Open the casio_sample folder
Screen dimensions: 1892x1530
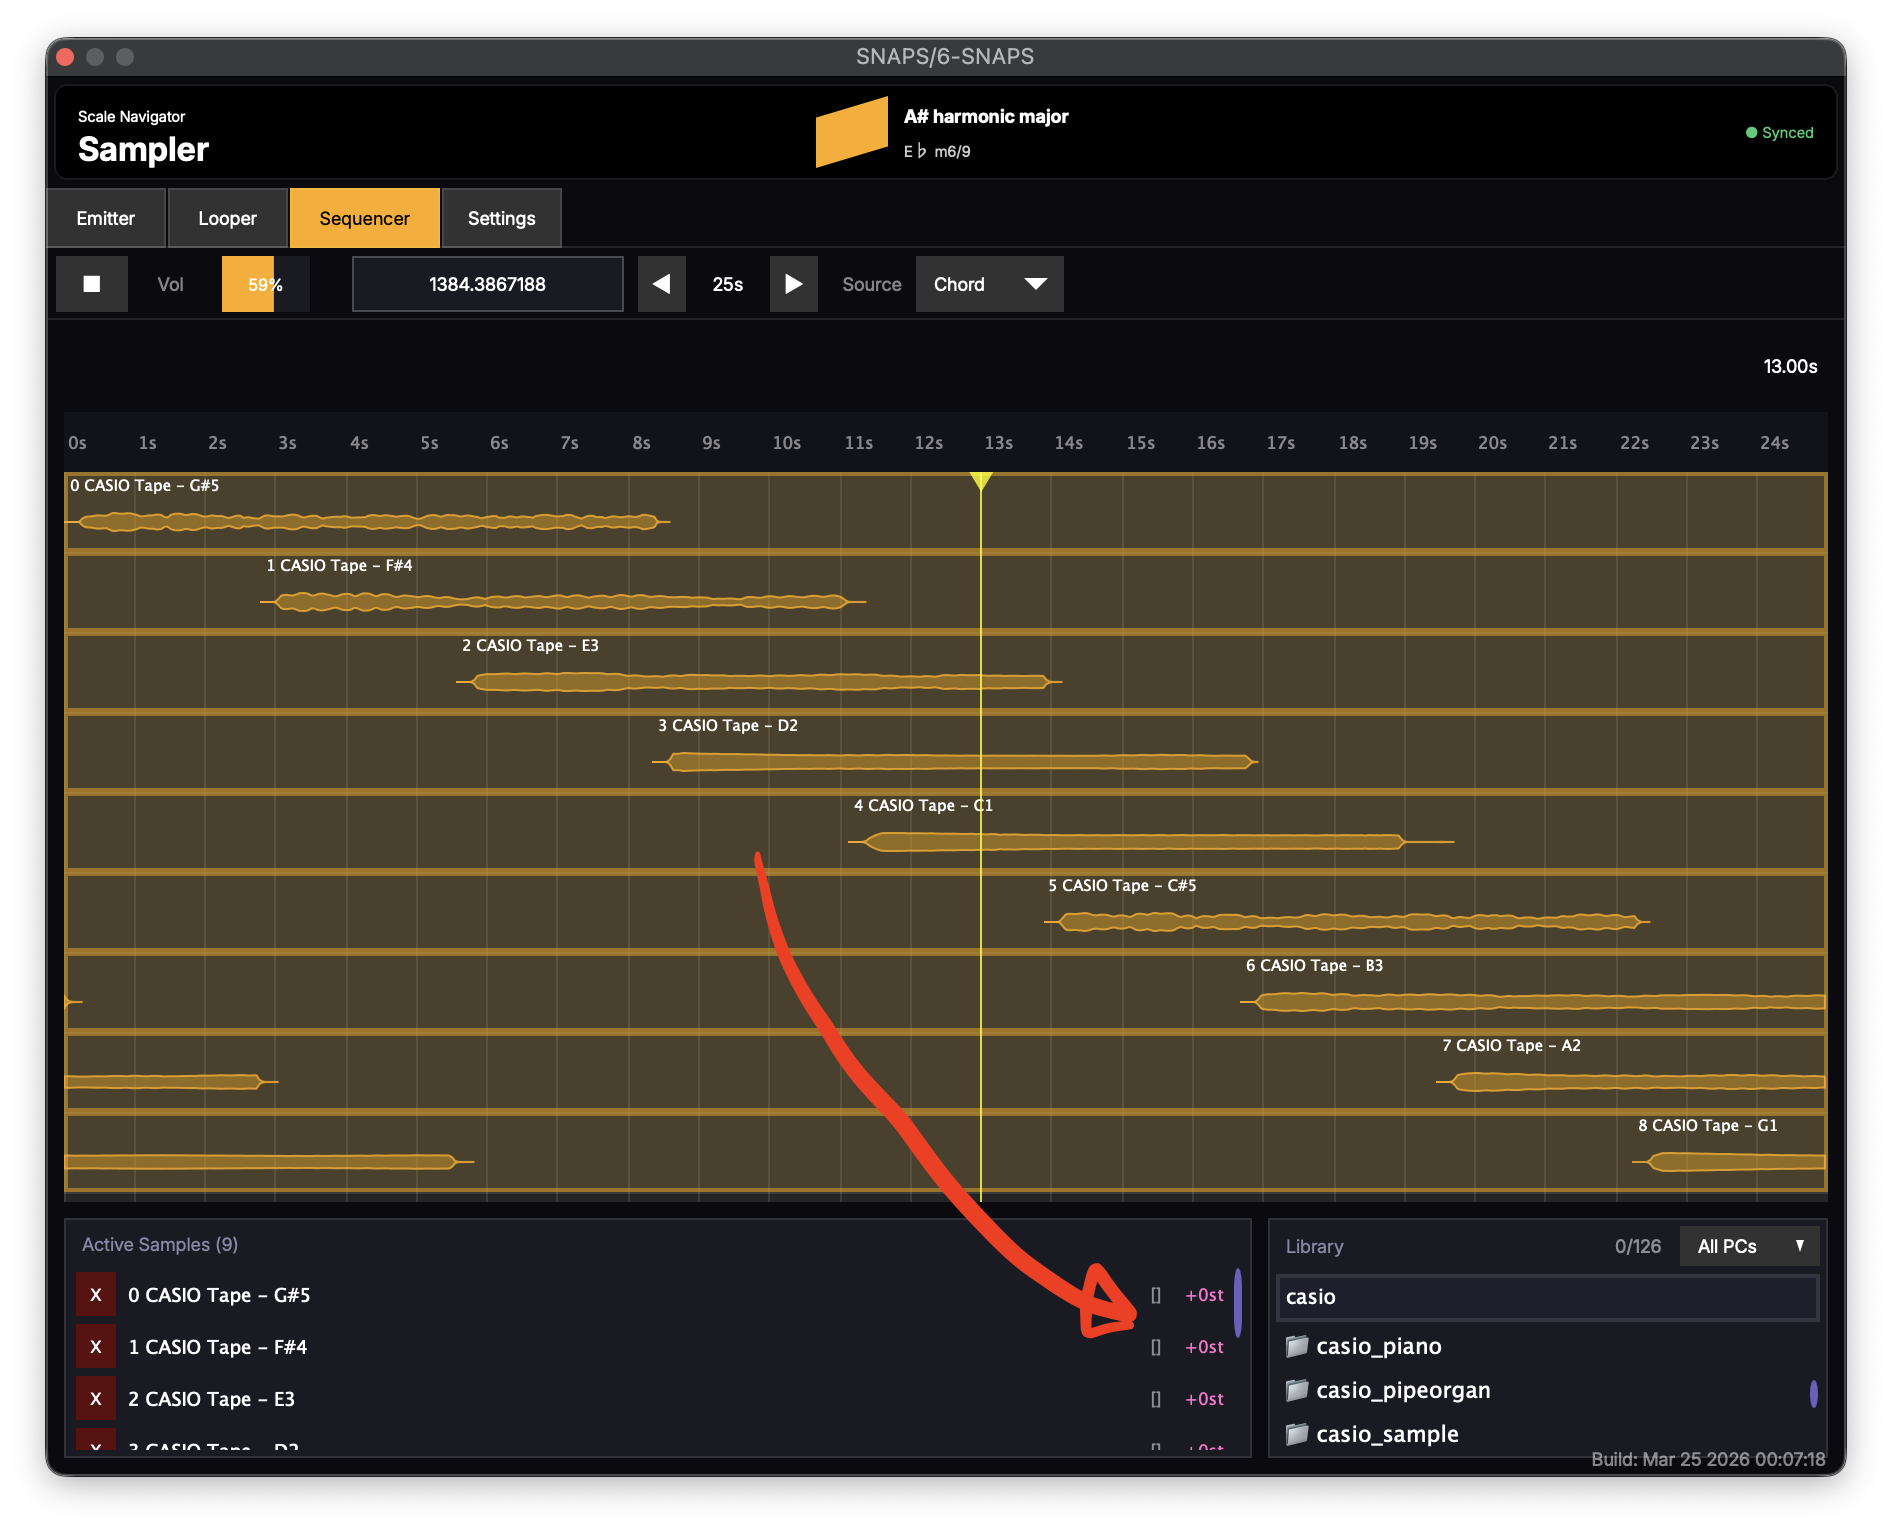click(1372, 1434)
